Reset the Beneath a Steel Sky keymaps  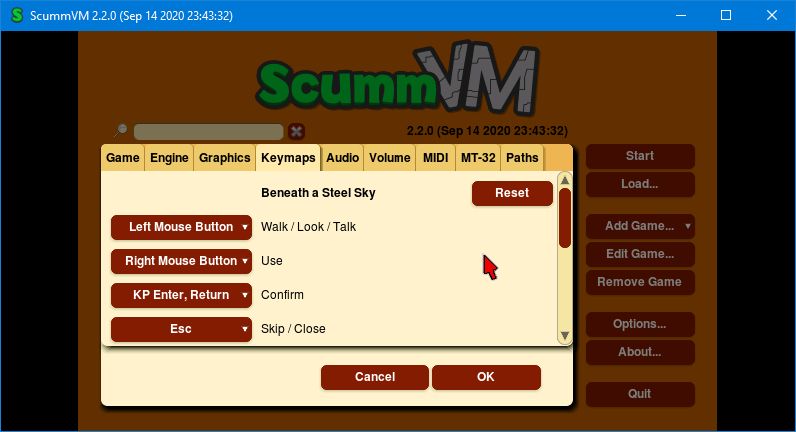point(512,193)
